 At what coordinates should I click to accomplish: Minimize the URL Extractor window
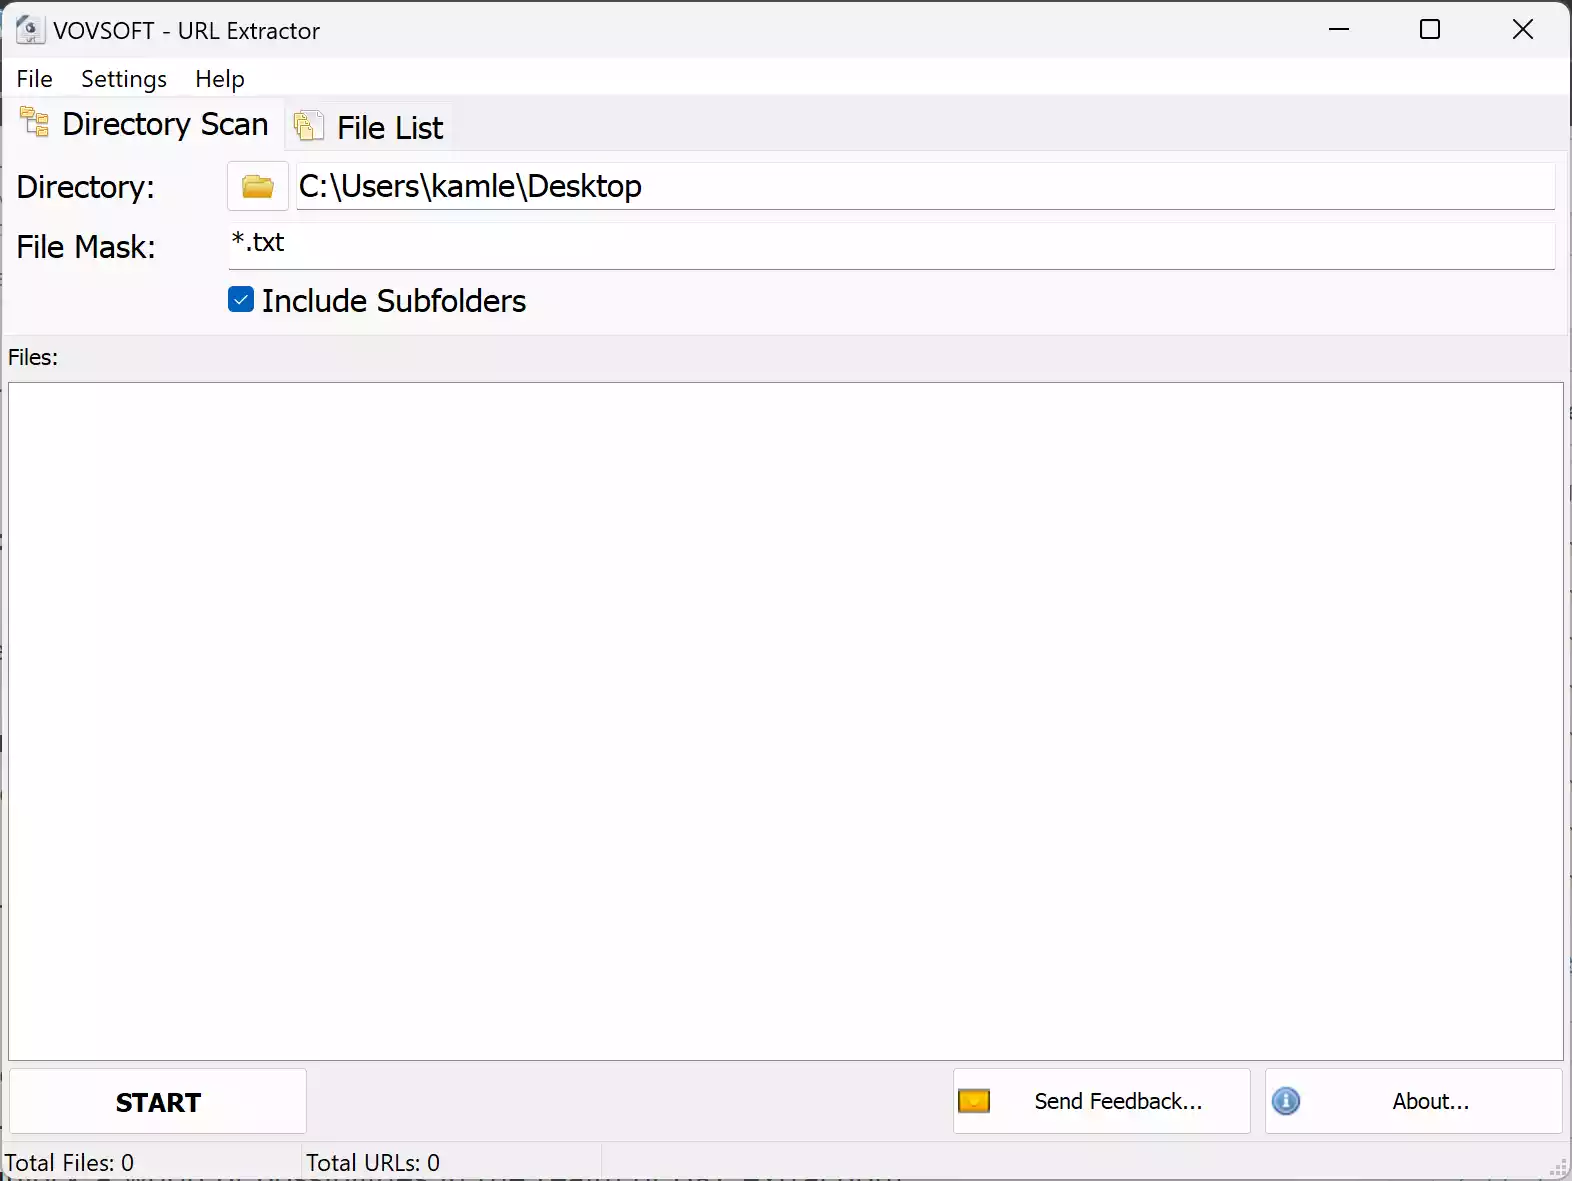pyautogui.click(x=1339, y=29)
